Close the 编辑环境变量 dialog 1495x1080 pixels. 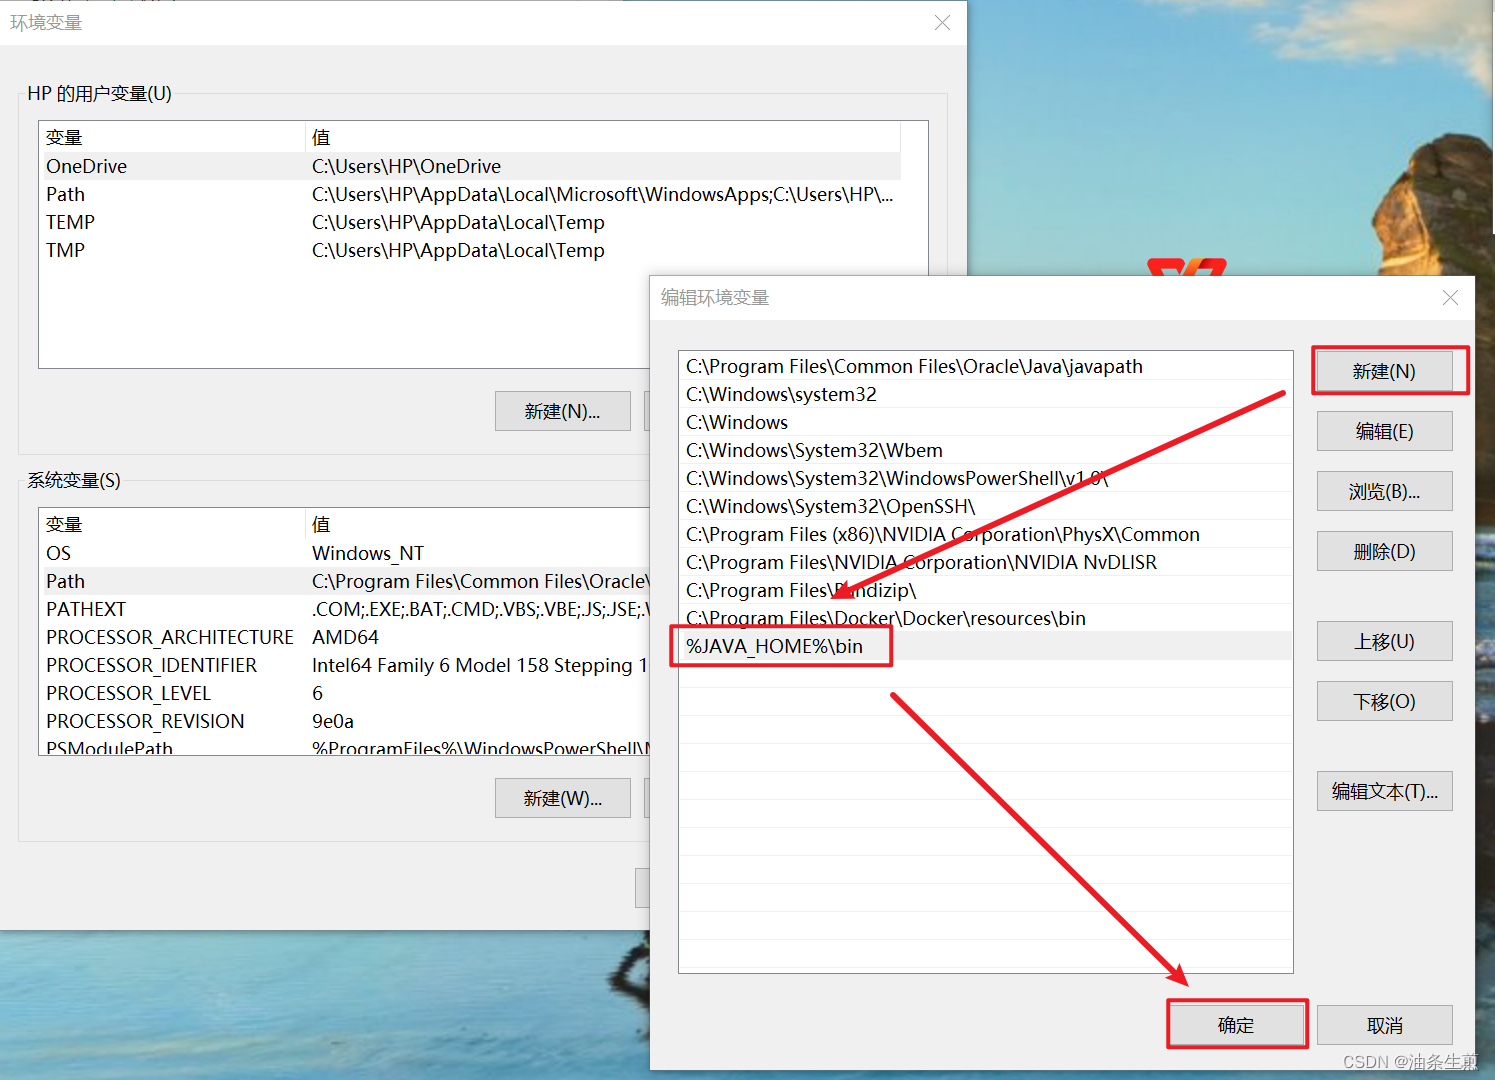(1450, 298)
